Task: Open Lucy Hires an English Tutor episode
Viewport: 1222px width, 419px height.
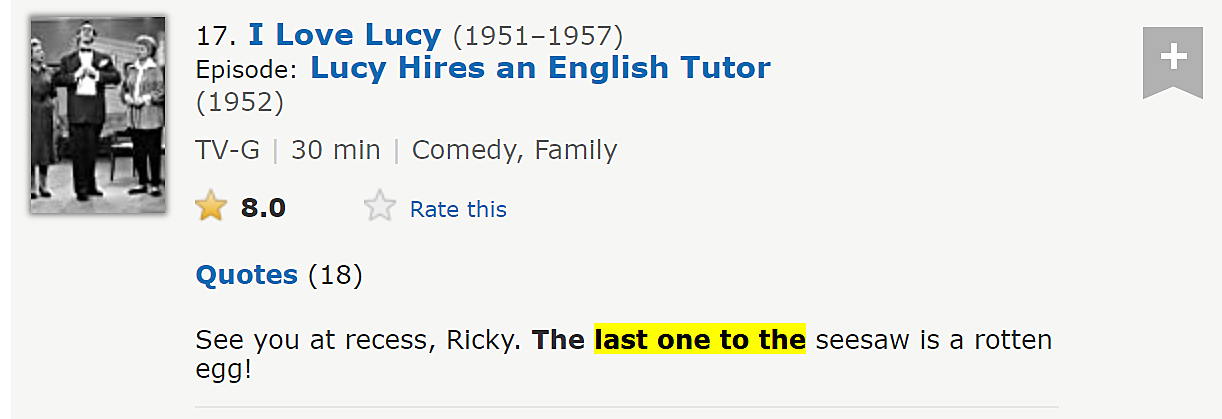Action: pos(541,68)
